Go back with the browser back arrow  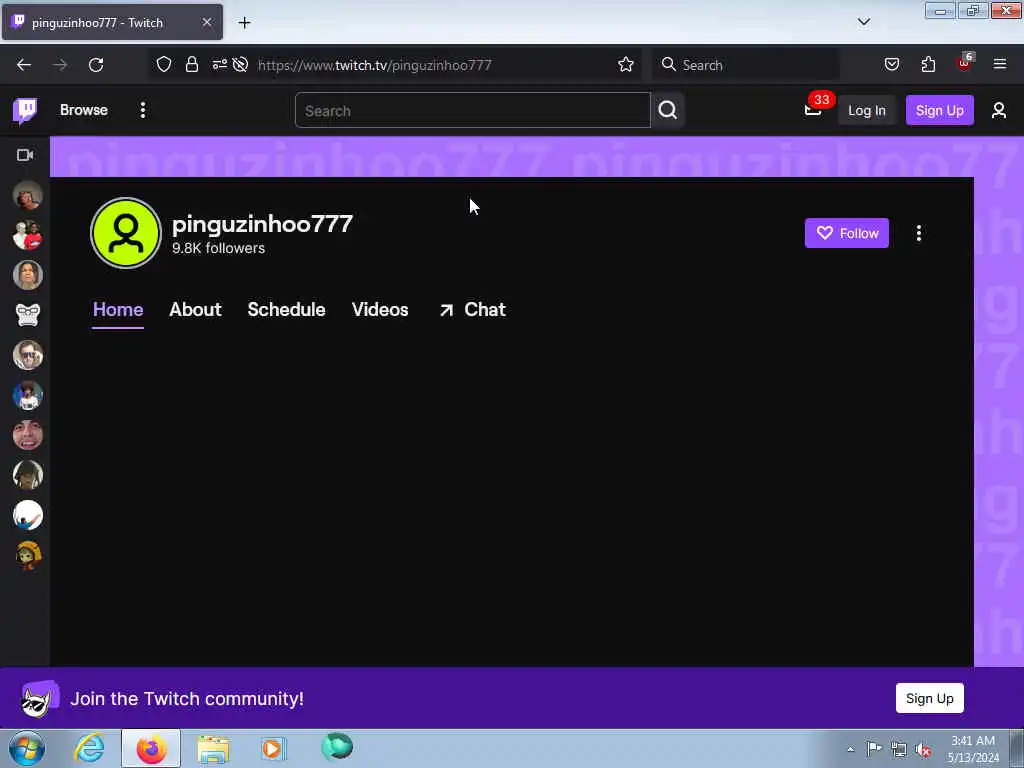point(24,65)
